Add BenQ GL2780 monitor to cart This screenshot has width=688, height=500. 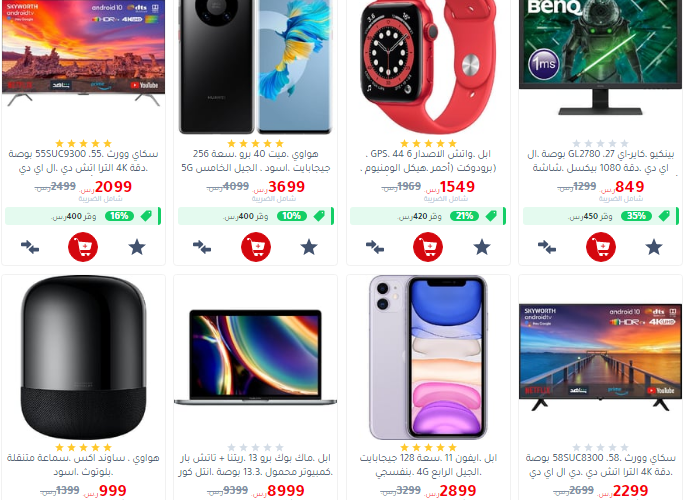[601, 247]
